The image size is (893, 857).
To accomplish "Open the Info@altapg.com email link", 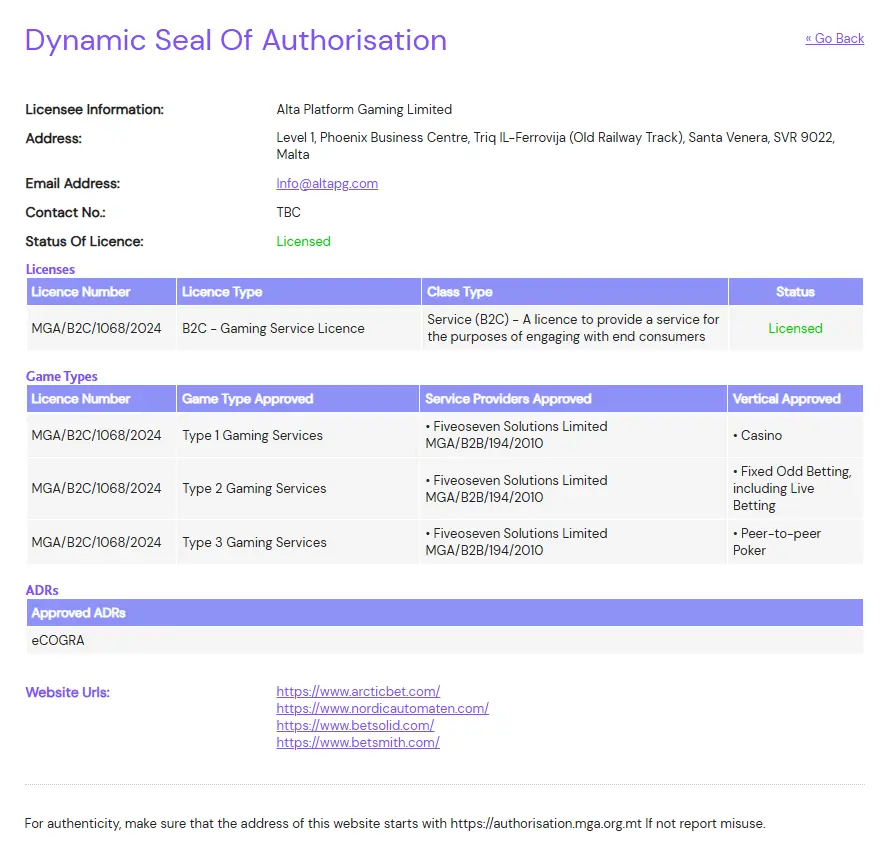I will coord(327,184).
